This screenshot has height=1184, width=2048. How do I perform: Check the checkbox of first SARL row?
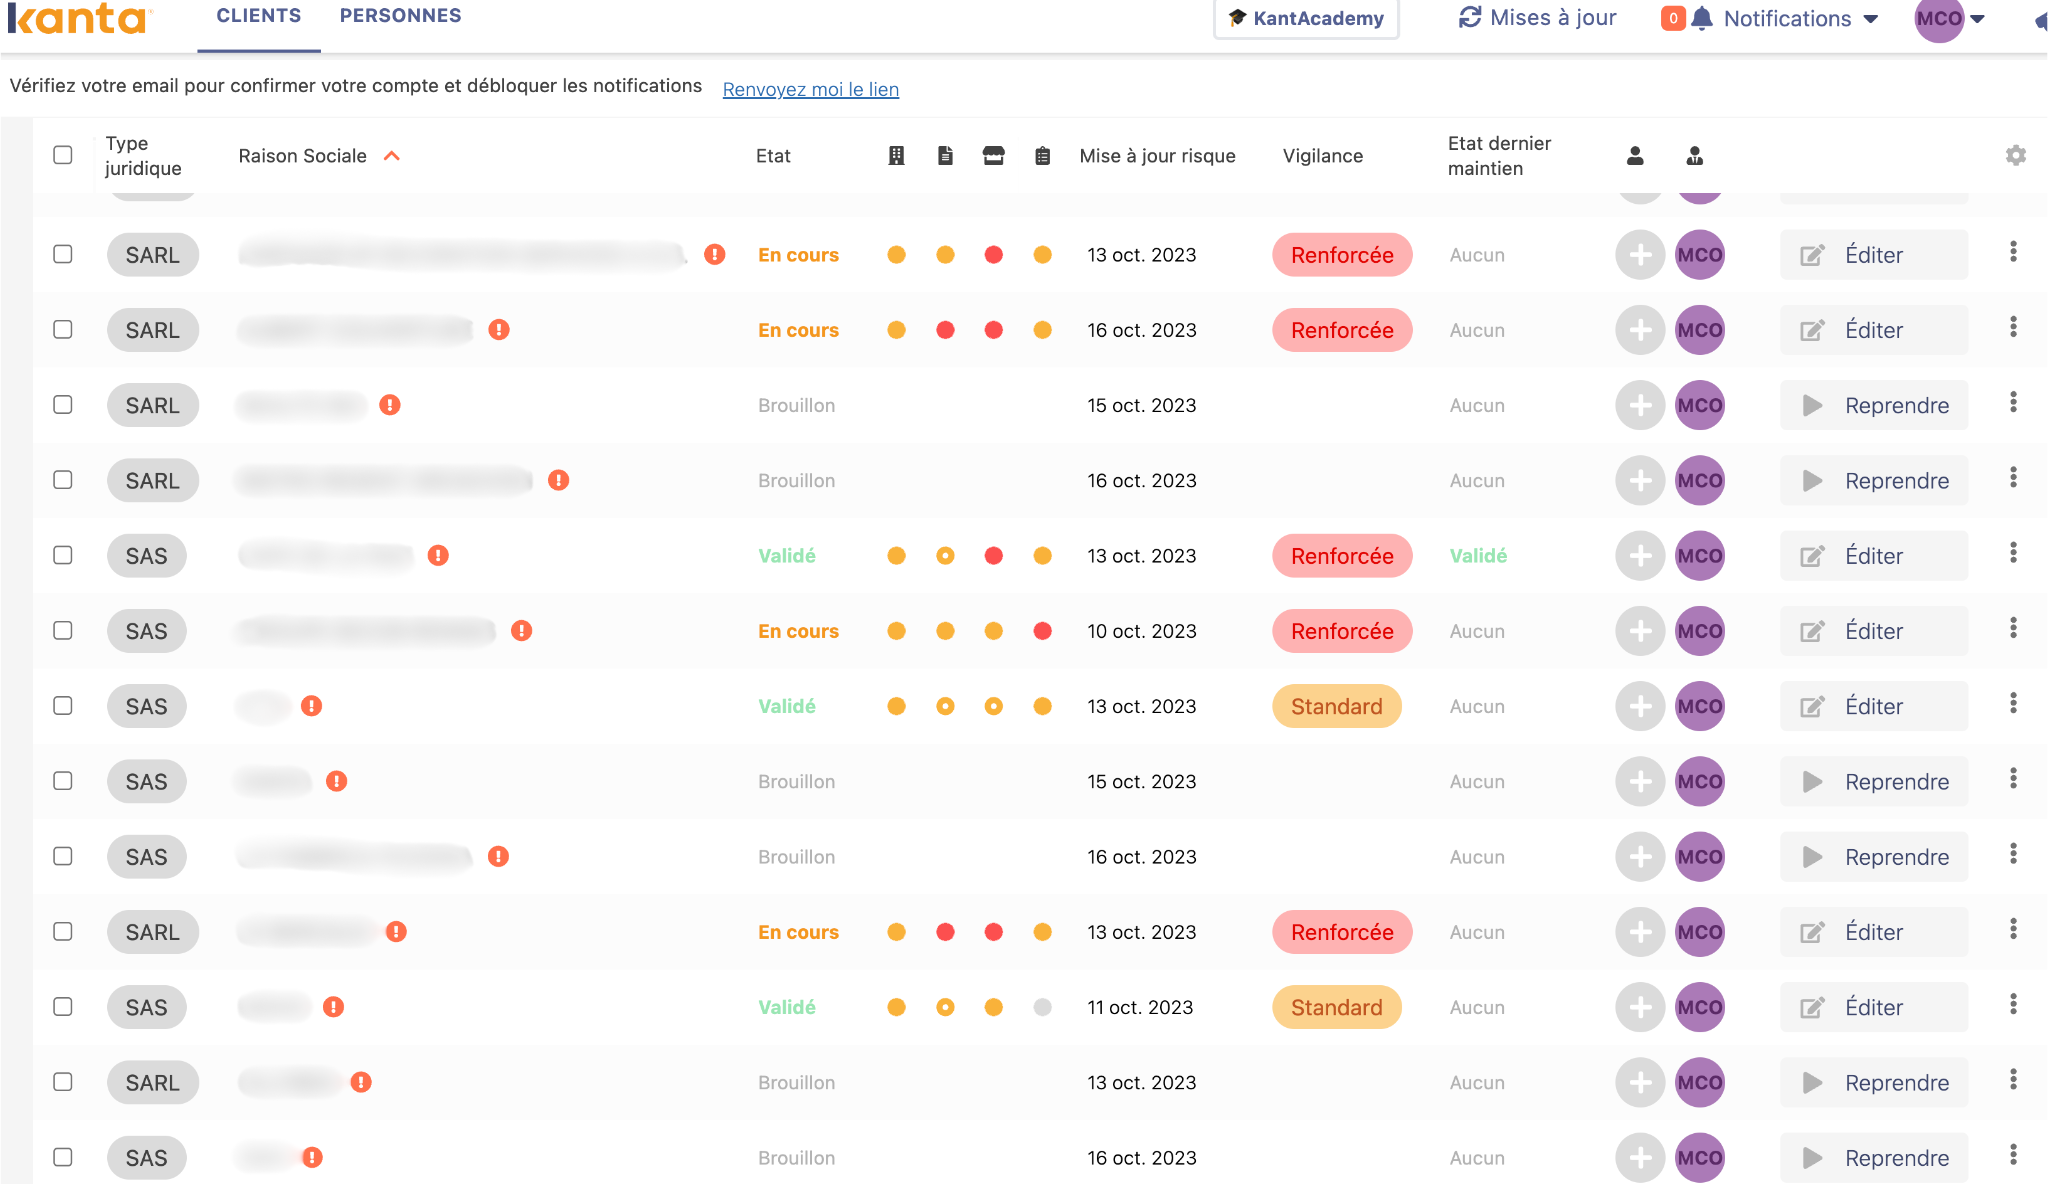(x=63, y=254)
